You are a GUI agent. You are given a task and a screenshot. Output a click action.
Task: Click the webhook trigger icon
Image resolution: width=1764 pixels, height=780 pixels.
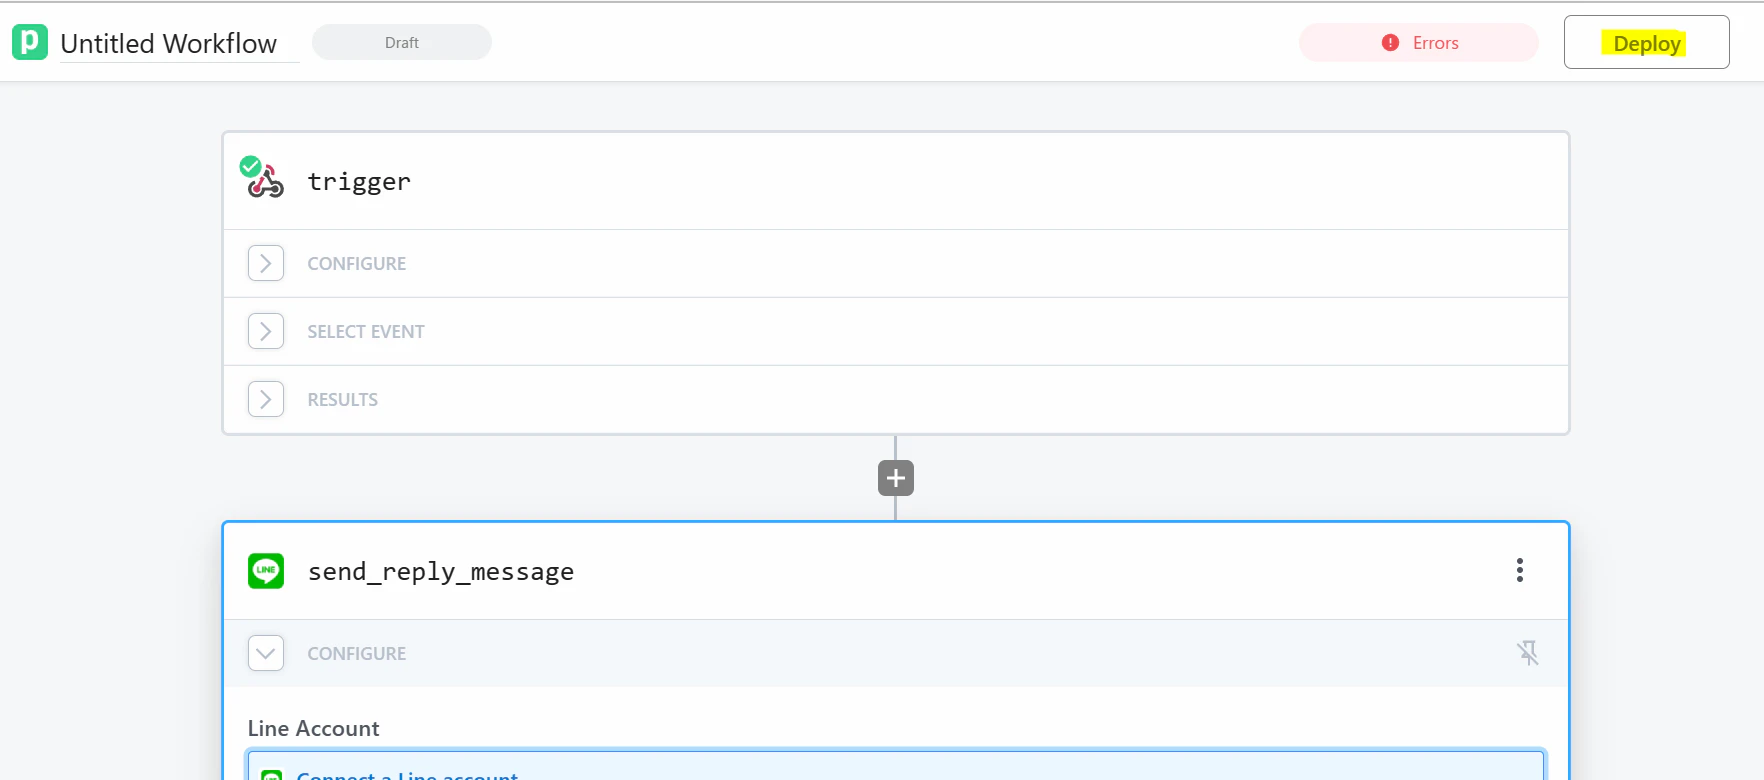pyautogui.click(x=268, y=183)
